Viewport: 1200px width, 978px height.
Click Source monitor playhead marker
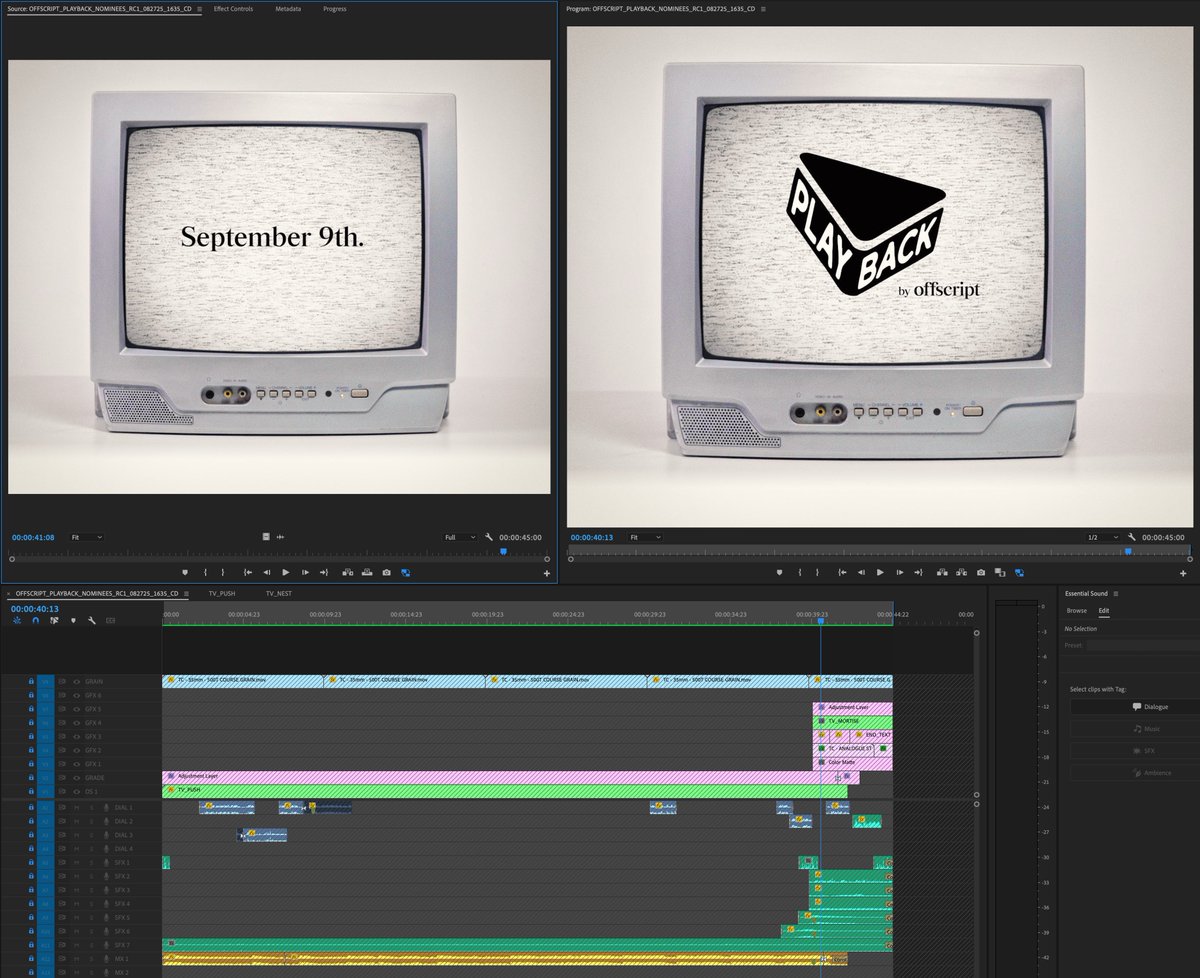pos(503,550)
